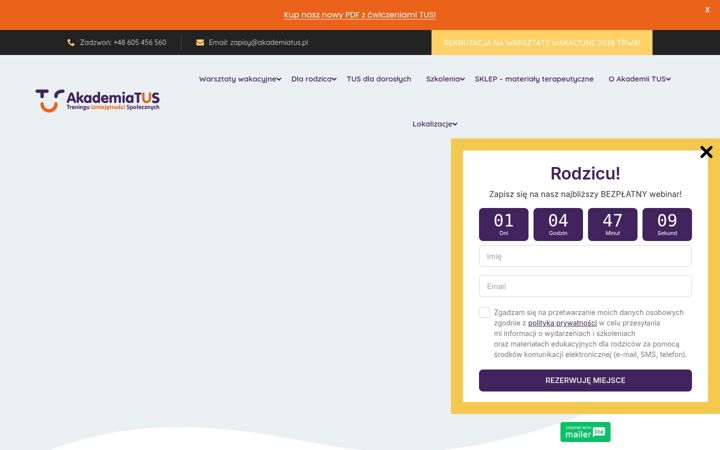This screenshot has width=720, height=450.
Task: Open the polityką prywatności link
Action: tap(562, 323)
